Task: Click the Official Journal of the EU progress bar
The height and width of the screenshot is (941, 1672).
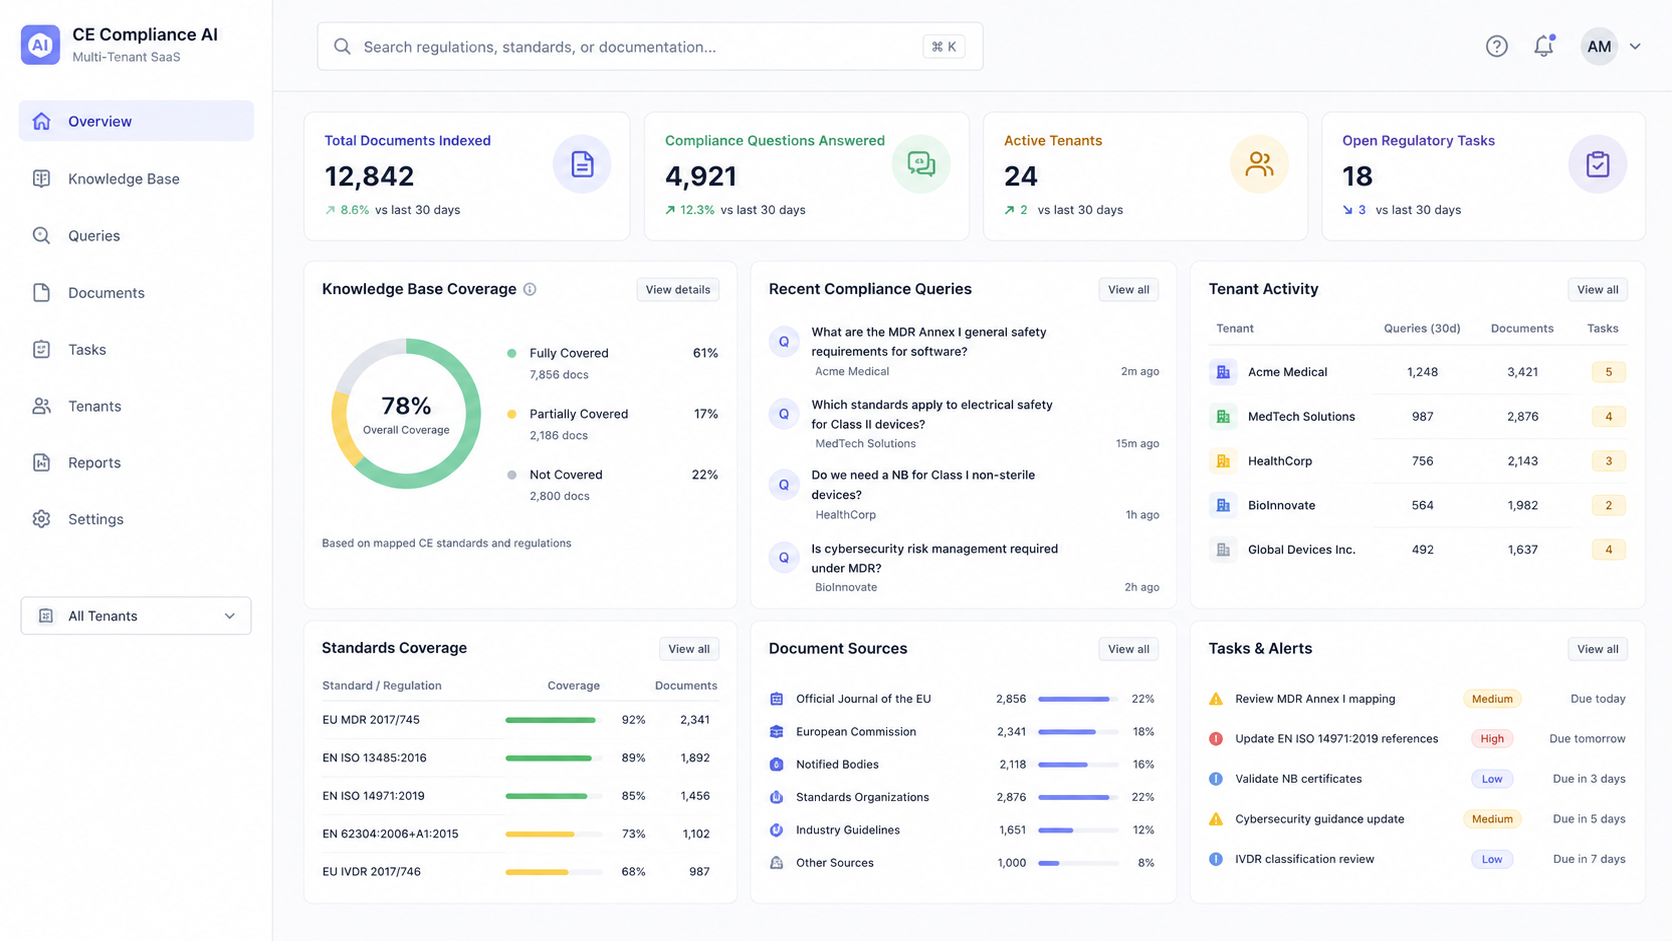Action: (1078, 699)
